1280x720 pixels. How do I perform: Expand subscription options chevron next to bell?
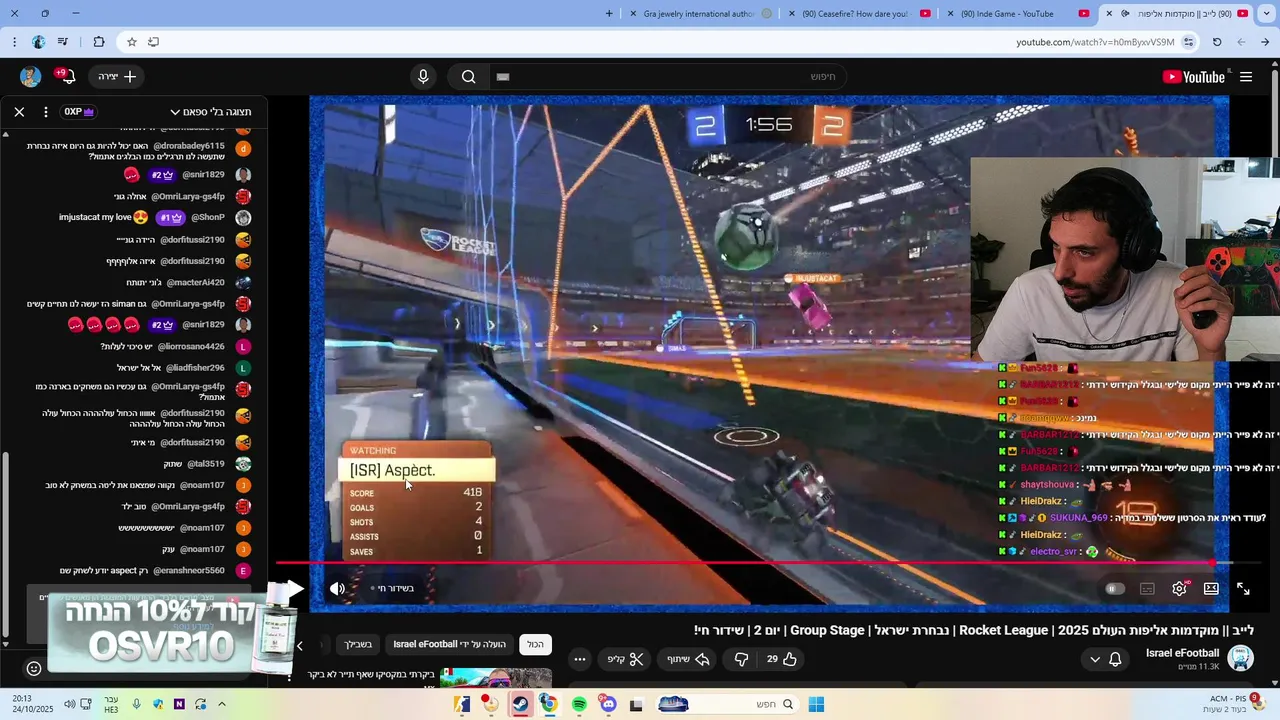coord(1095,659)
